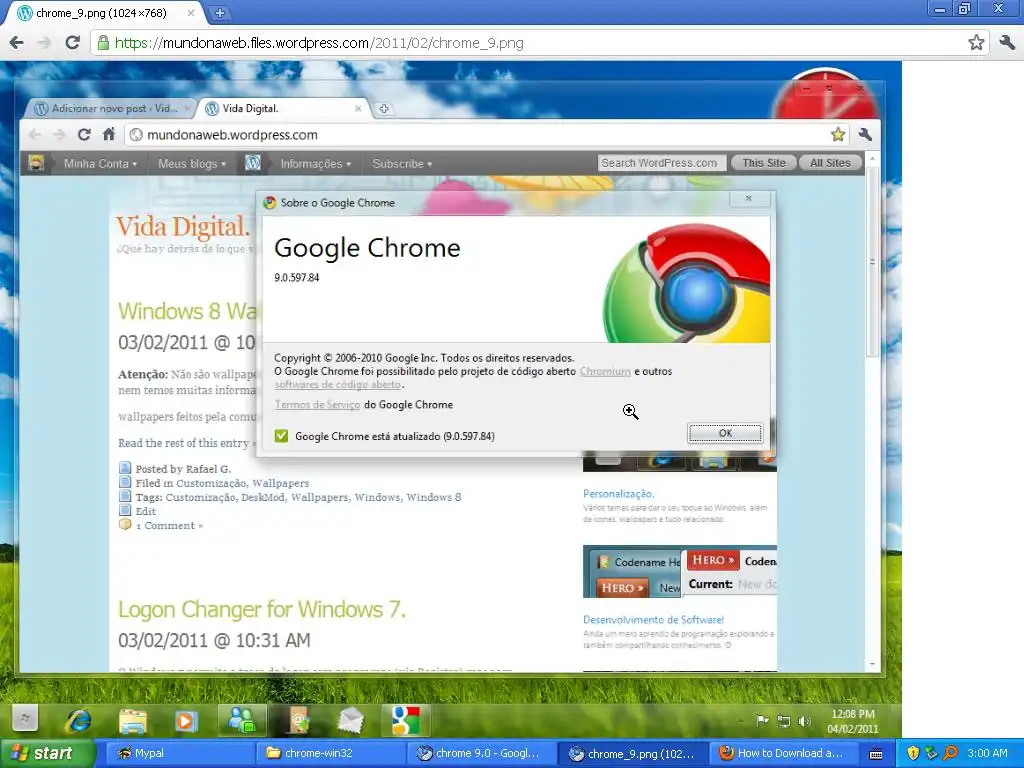Click the new tab button in pictured browser
The width and height of the screenshot is (1024, 768).
[x=384, y=108]
